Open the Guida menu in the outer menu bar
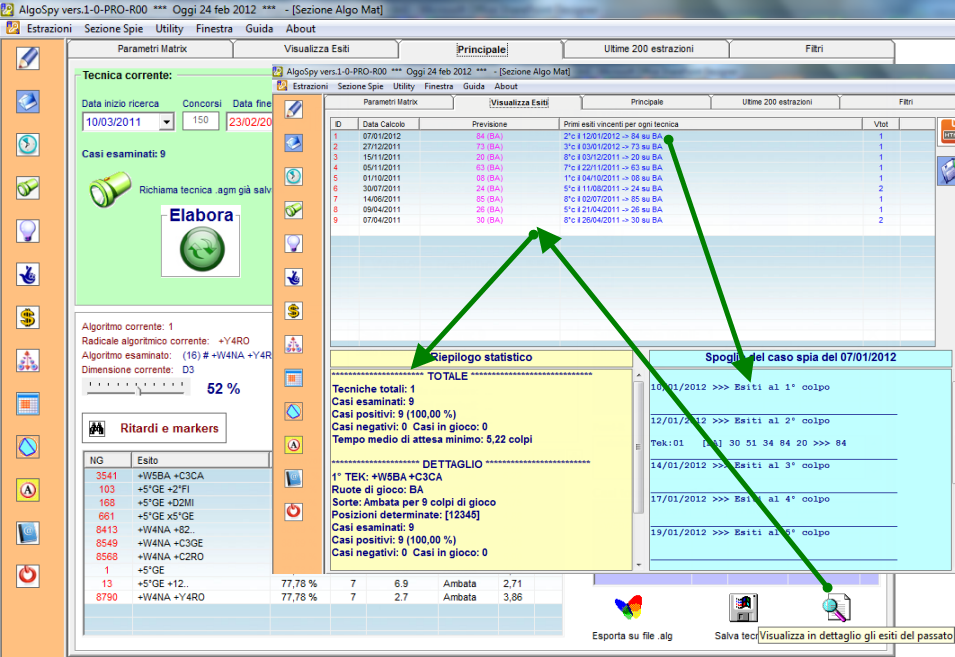Viewport: 955px width, 657px height. tap(259, 29)
